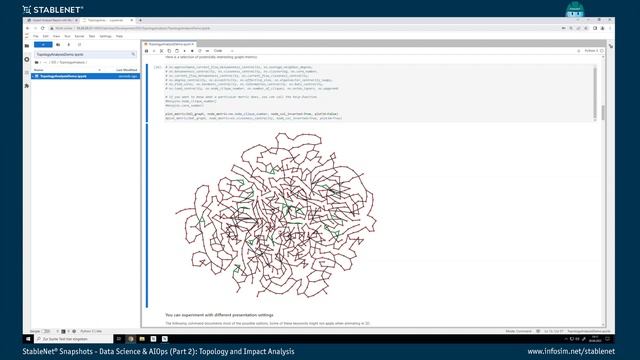Open the Running Kernels sidebar tab
The image size is (640, 360).
point(27,60)
